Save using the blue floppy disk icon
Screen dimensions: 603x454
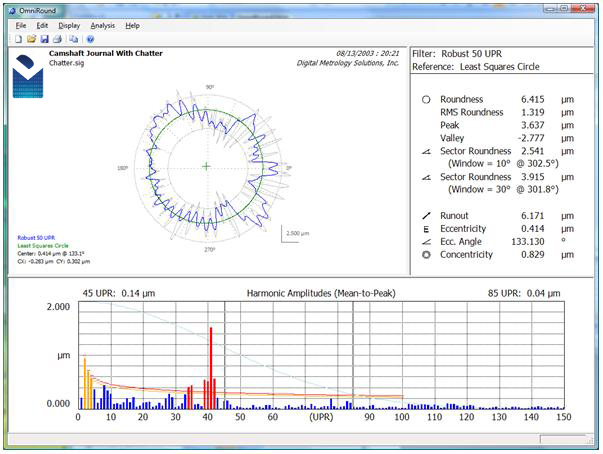(45, 39)
